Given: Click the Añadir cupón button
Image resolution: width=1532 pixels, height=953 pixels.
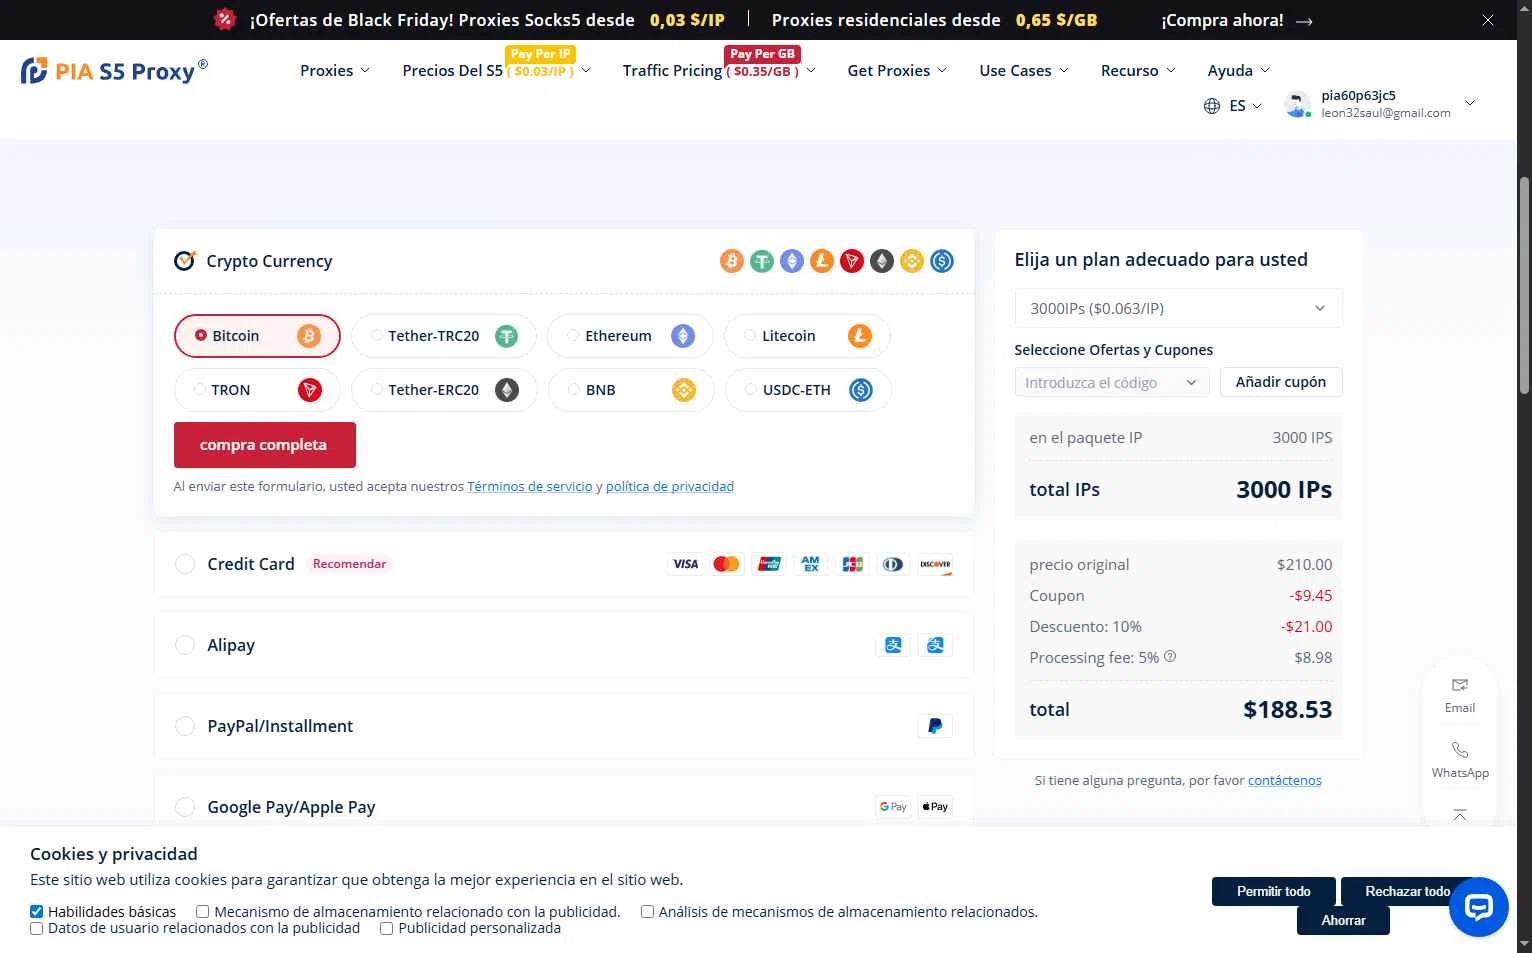Looking at the screenshot, I should [1281, 382].
